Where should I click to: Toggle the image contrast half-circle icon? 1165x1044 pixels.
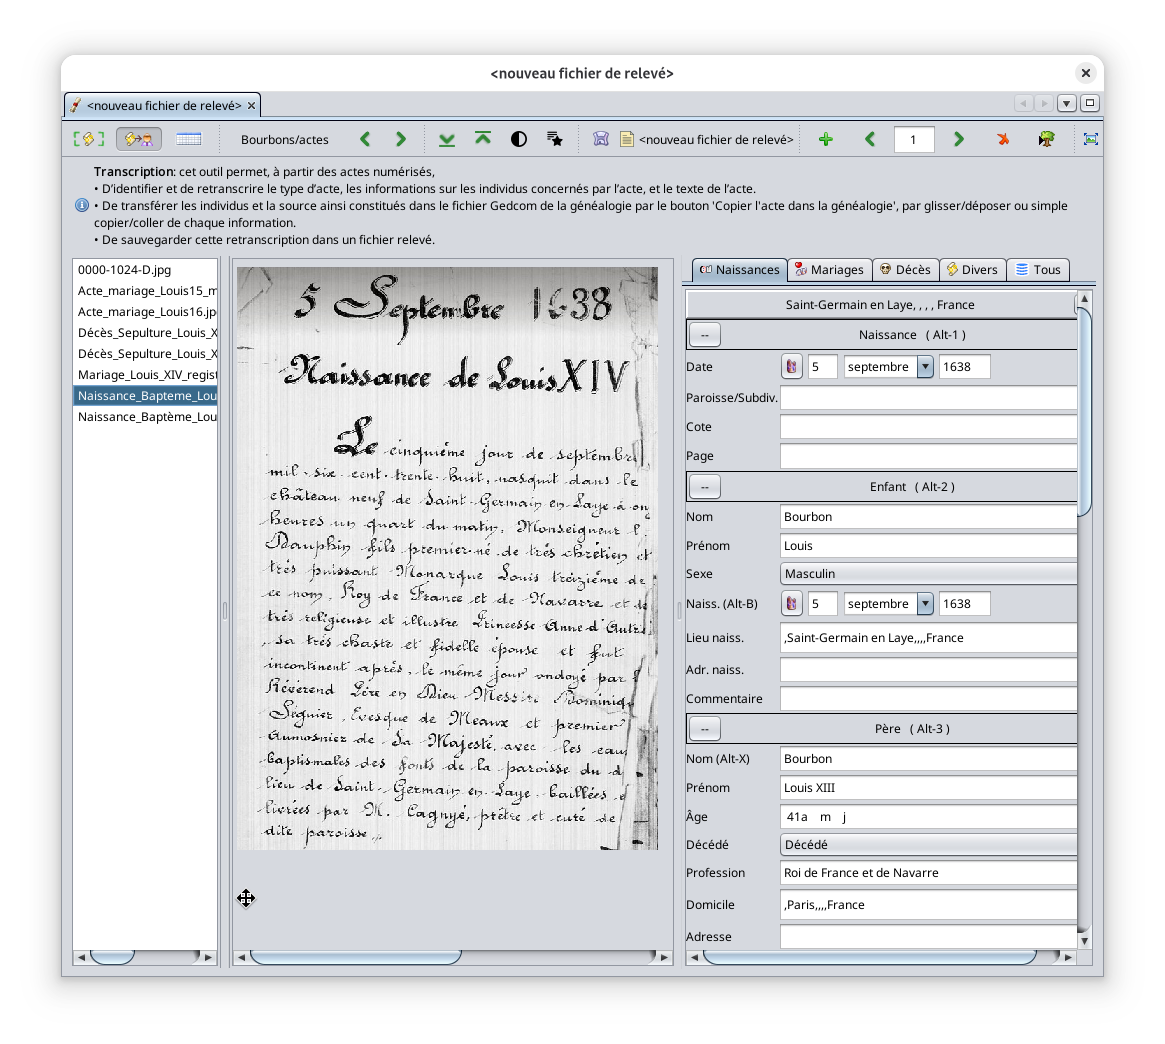point(519,139)
